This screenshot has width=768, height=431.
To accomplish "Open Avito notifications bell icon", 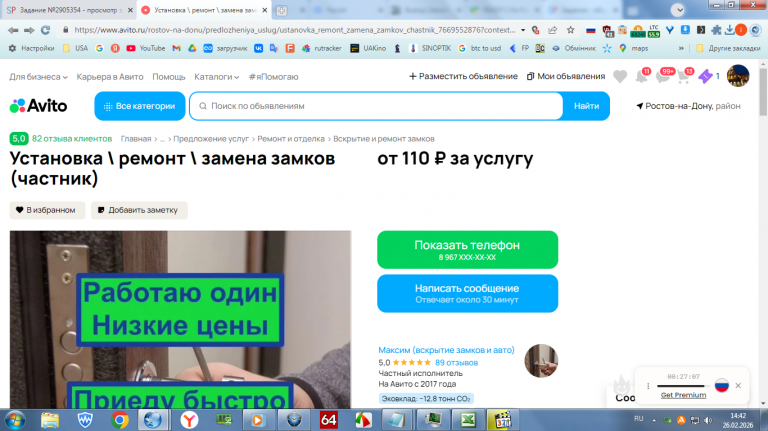I will (642, 76).
